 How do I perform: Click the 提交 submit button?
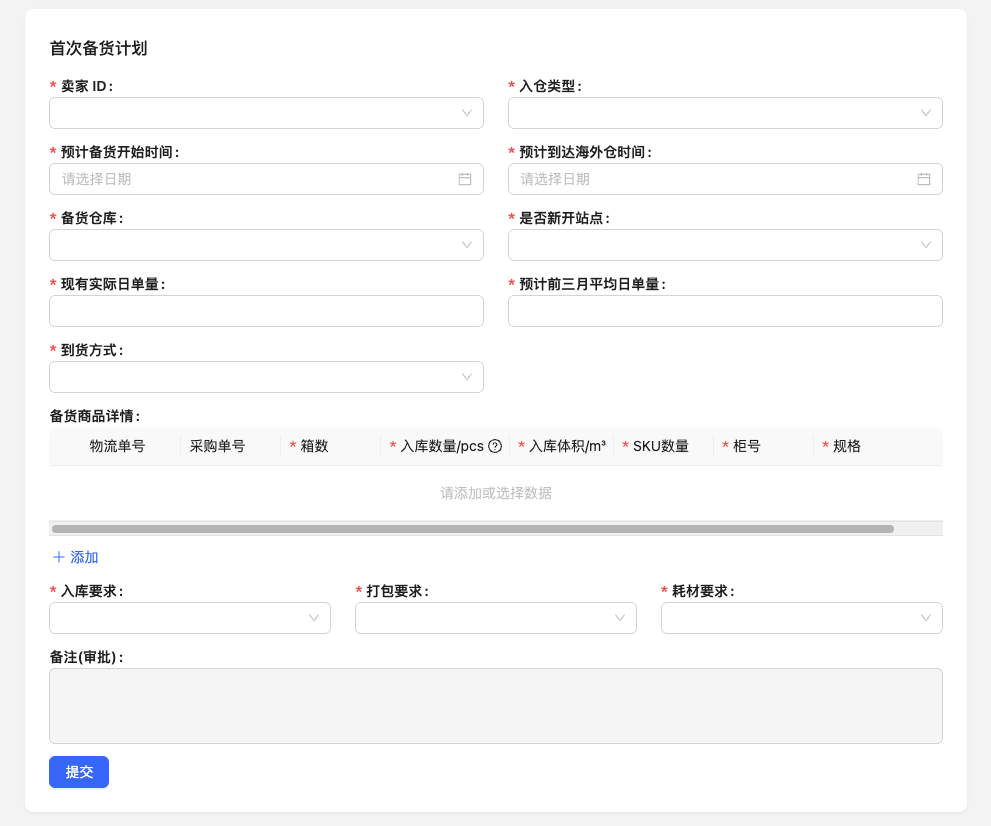pyautogui.click(x=79, y=772)
